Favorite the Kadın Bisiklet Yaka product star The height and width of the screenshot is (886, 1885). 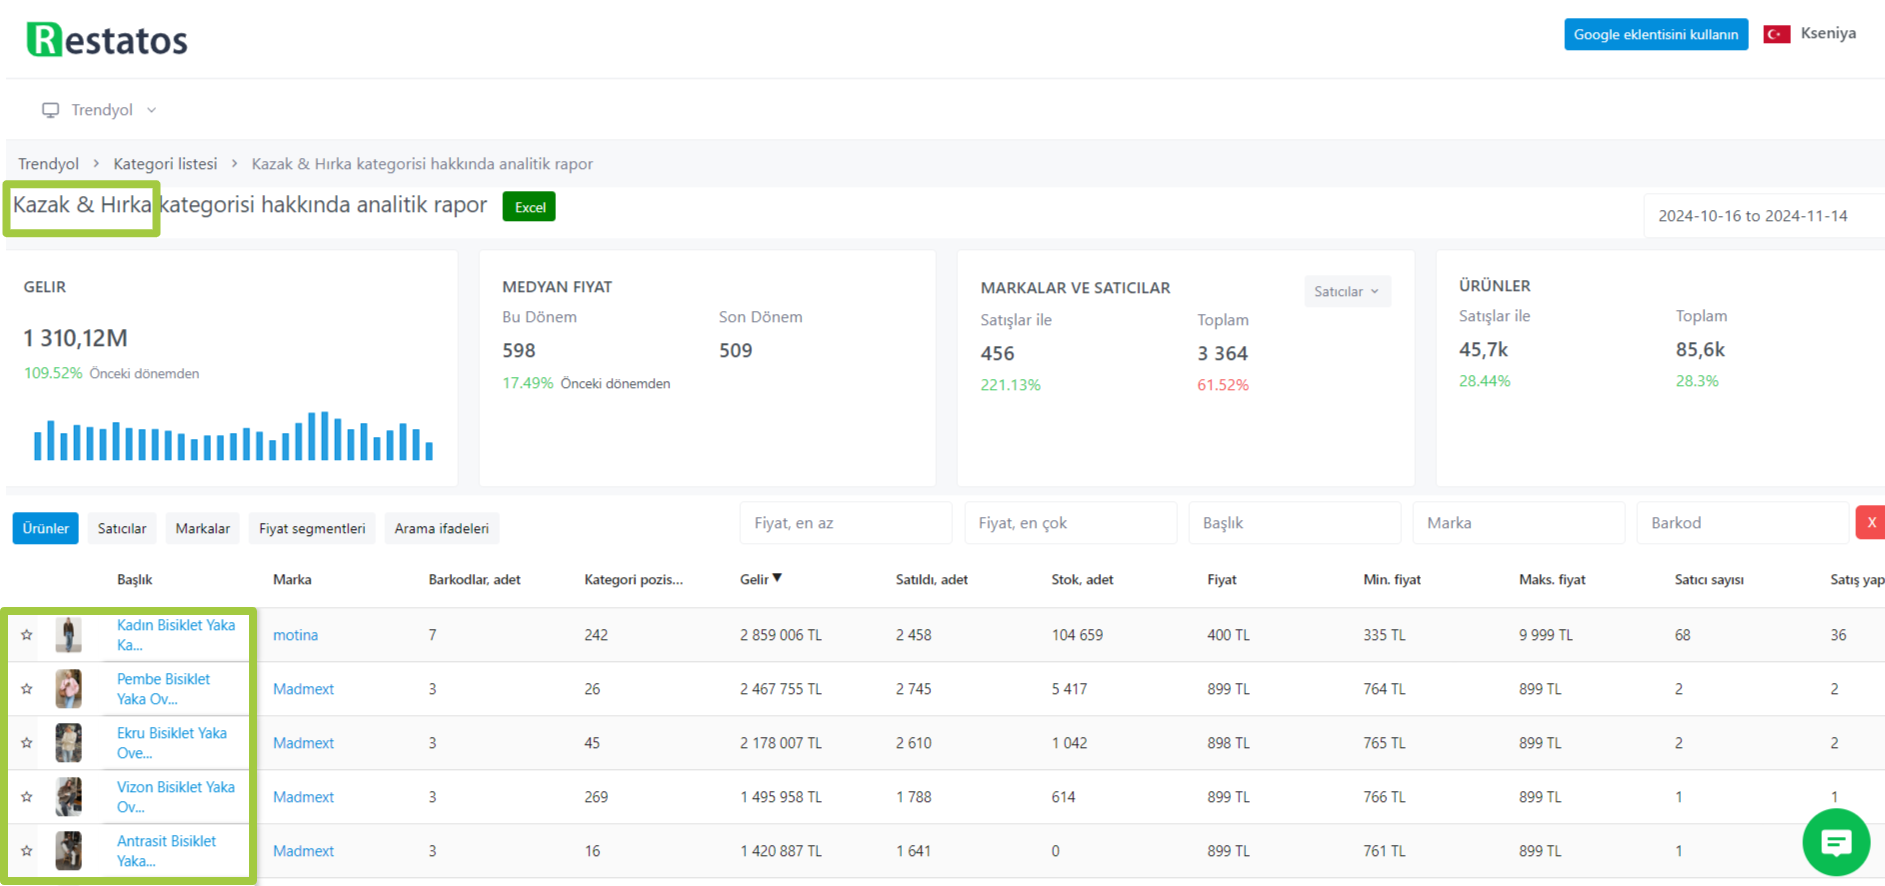[27, 635]
